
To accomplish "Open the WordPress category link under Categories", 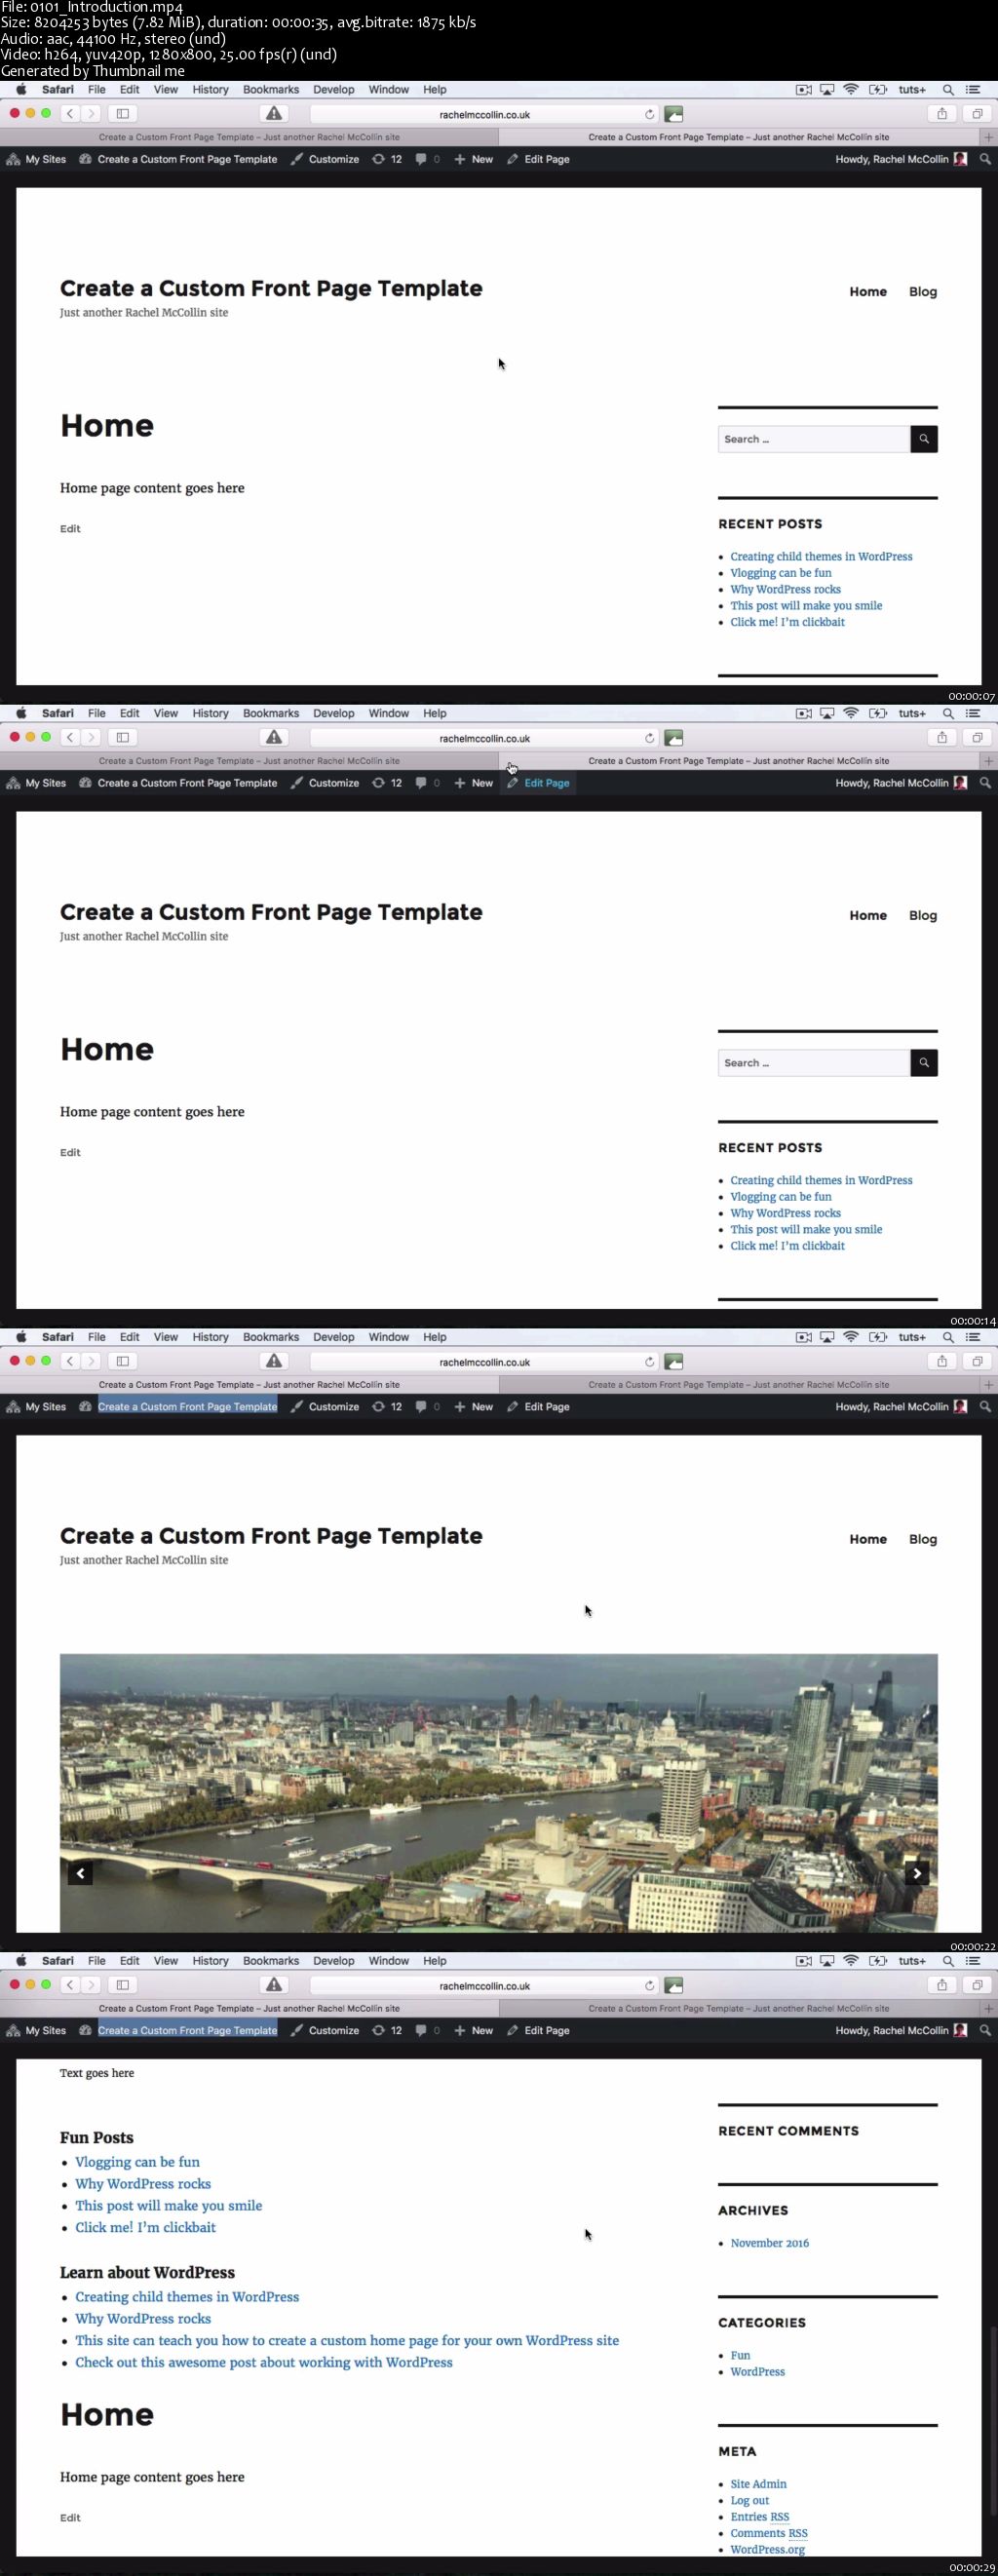I will coord(757,2371).
